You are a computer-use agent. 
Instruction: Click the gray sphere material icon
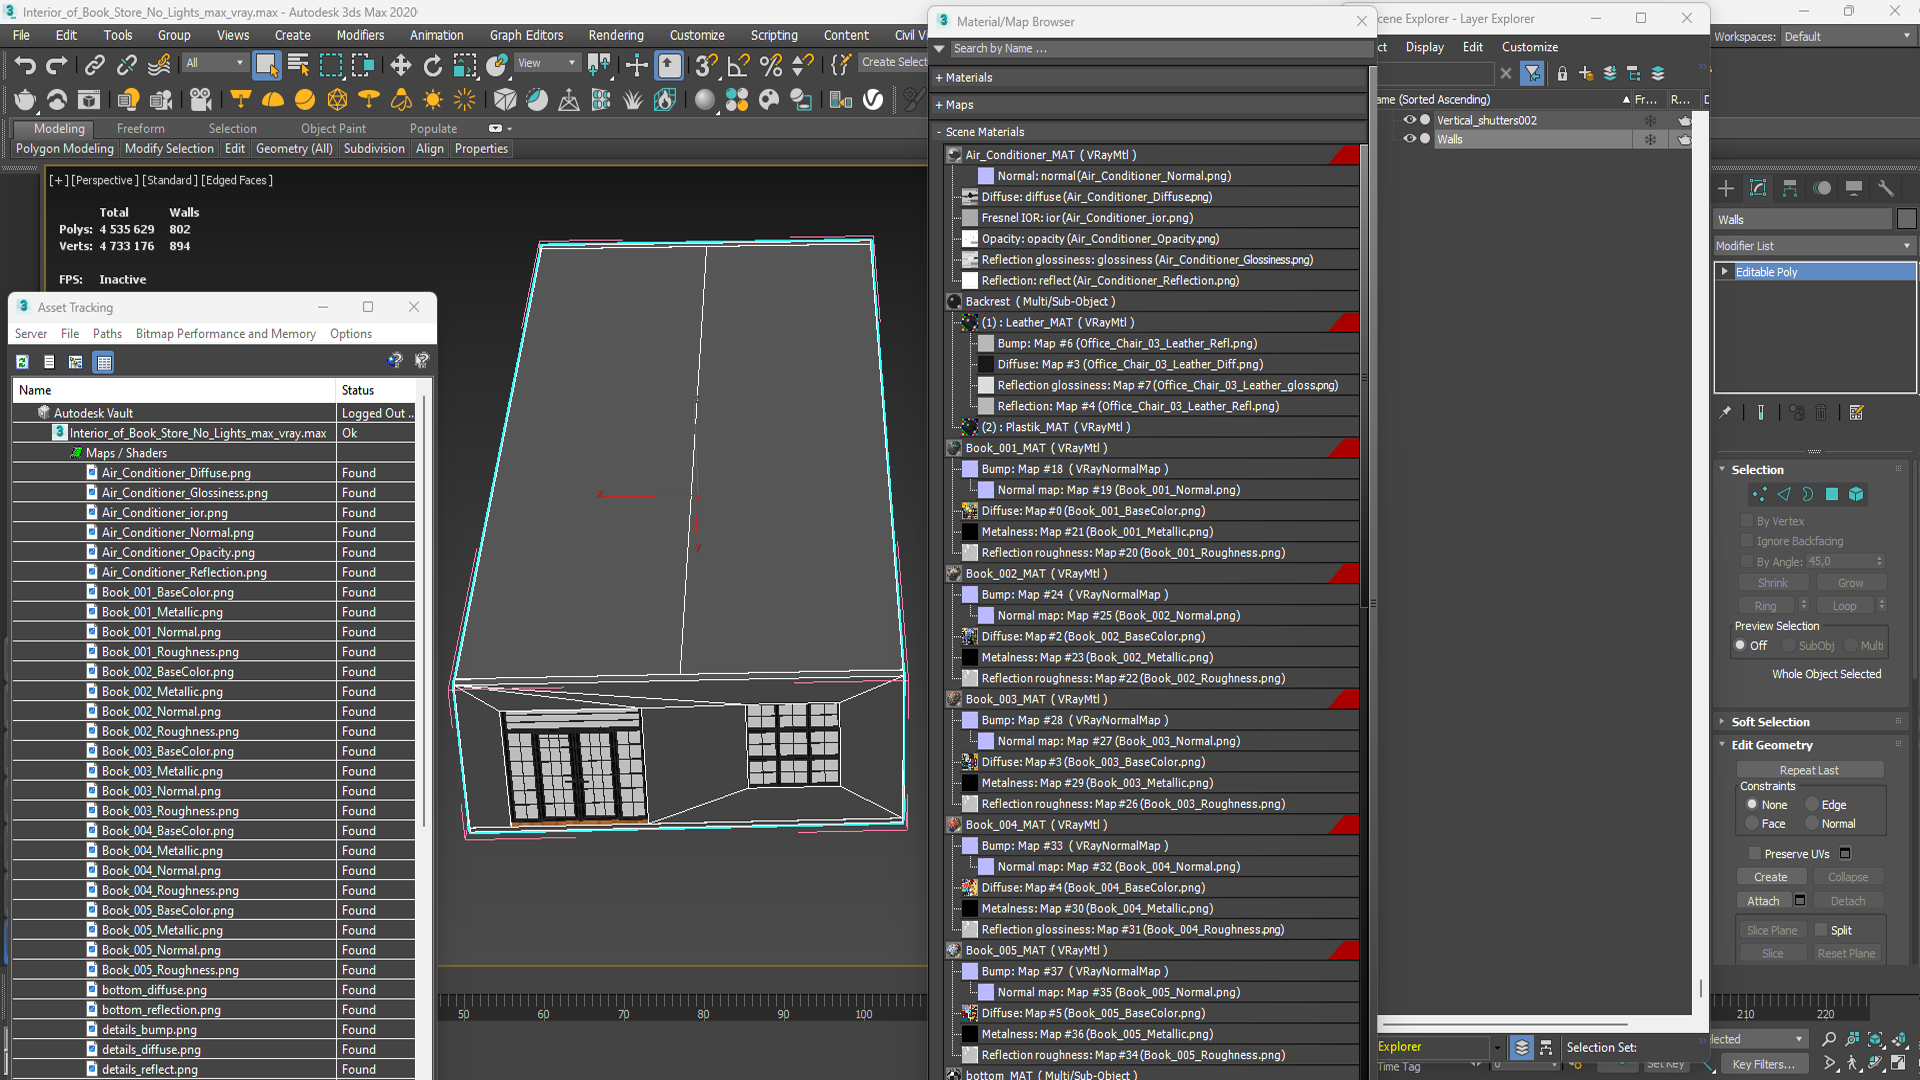[705, 100]
